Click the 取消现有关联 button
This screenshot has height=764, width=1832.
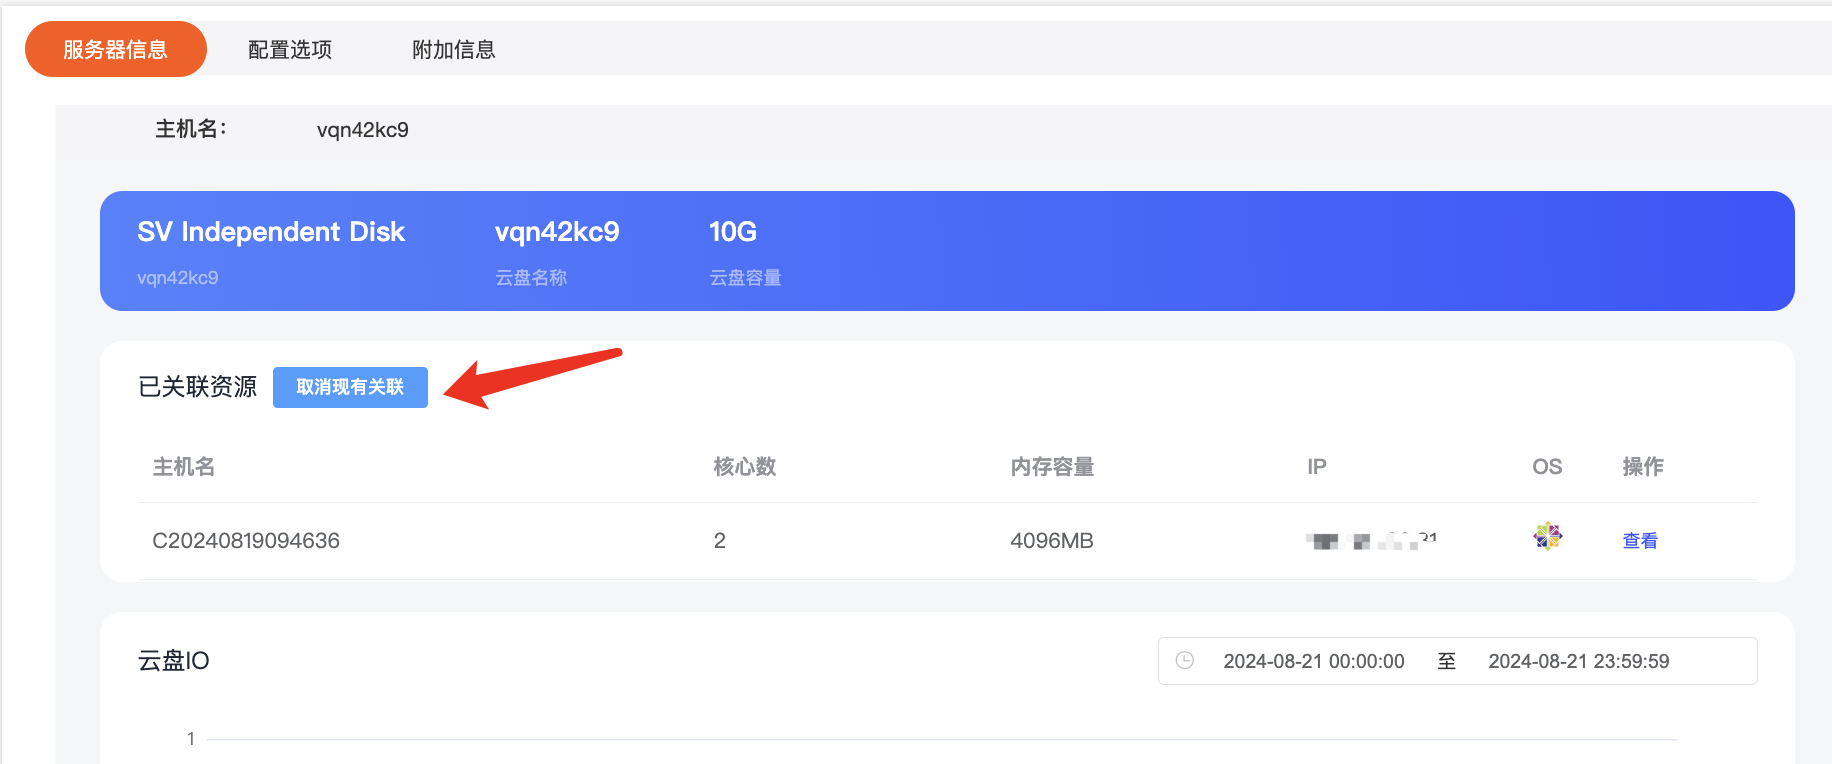350,387
